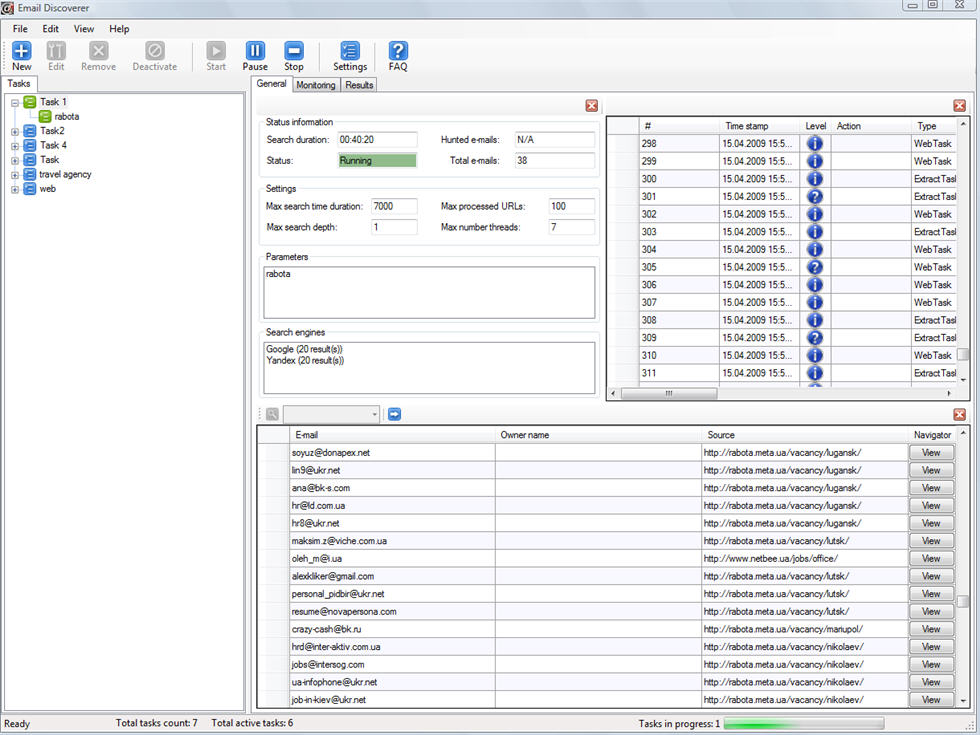Image resolution: width=980 pixels, height=735 pixels.
Task: Pause the running search
Action: point(255,52)
